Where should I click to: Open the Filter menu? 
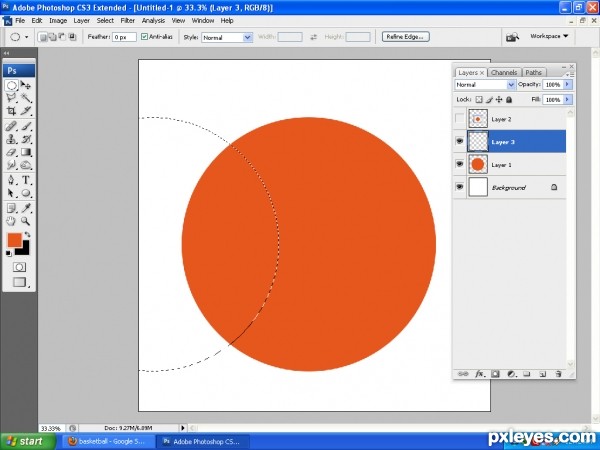coord(127,21)
